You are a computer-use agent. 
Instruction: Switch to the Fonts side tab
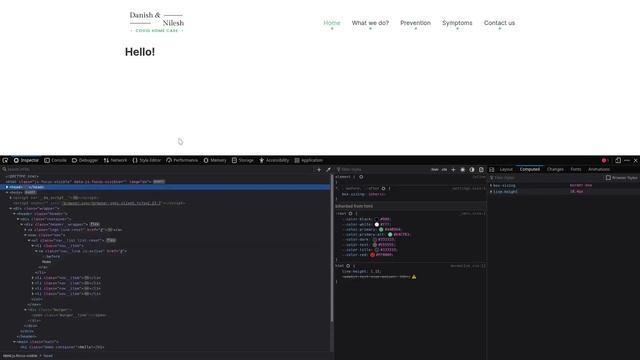(x=576, y=169)
